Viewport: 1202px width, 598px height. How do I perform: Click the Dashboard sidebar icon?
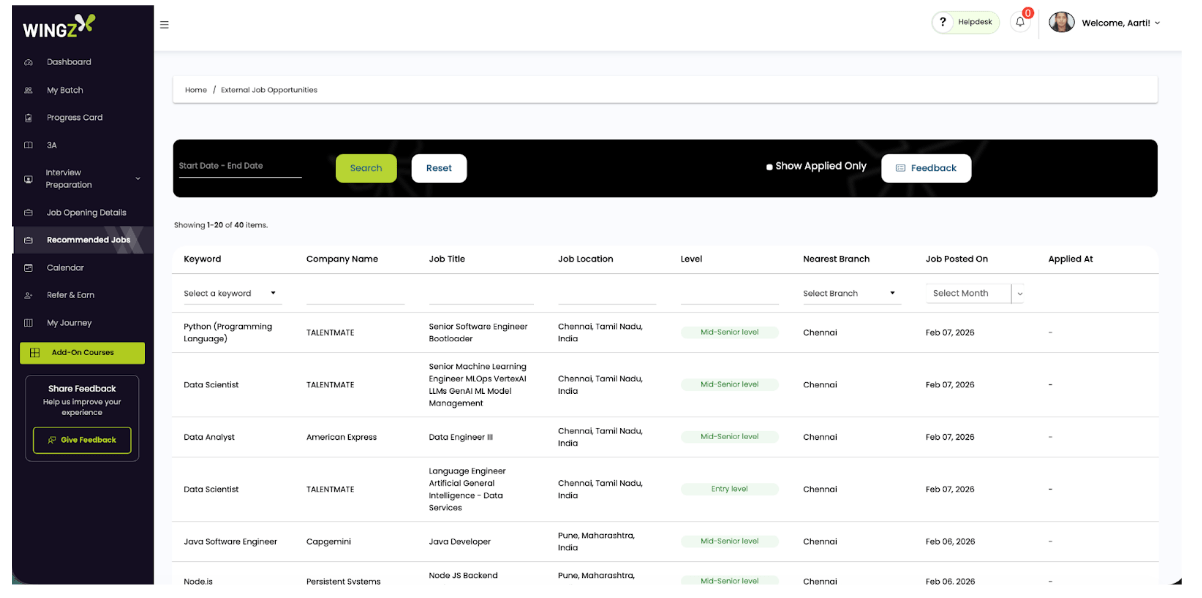[x=28, y=62]
